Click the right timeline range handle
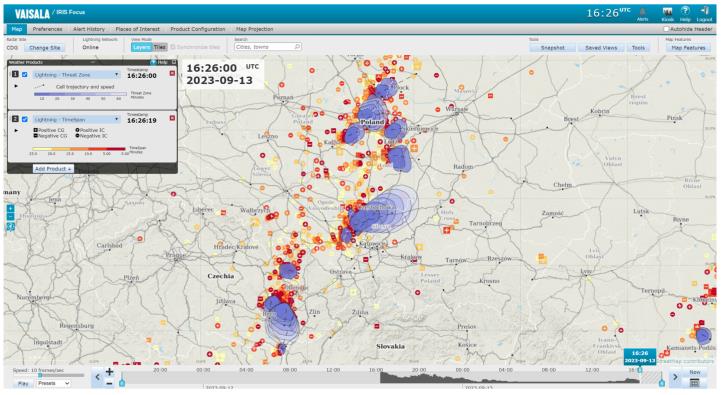Image resolution: width=722 pixels, height=395 pixels. click(662, 382)
